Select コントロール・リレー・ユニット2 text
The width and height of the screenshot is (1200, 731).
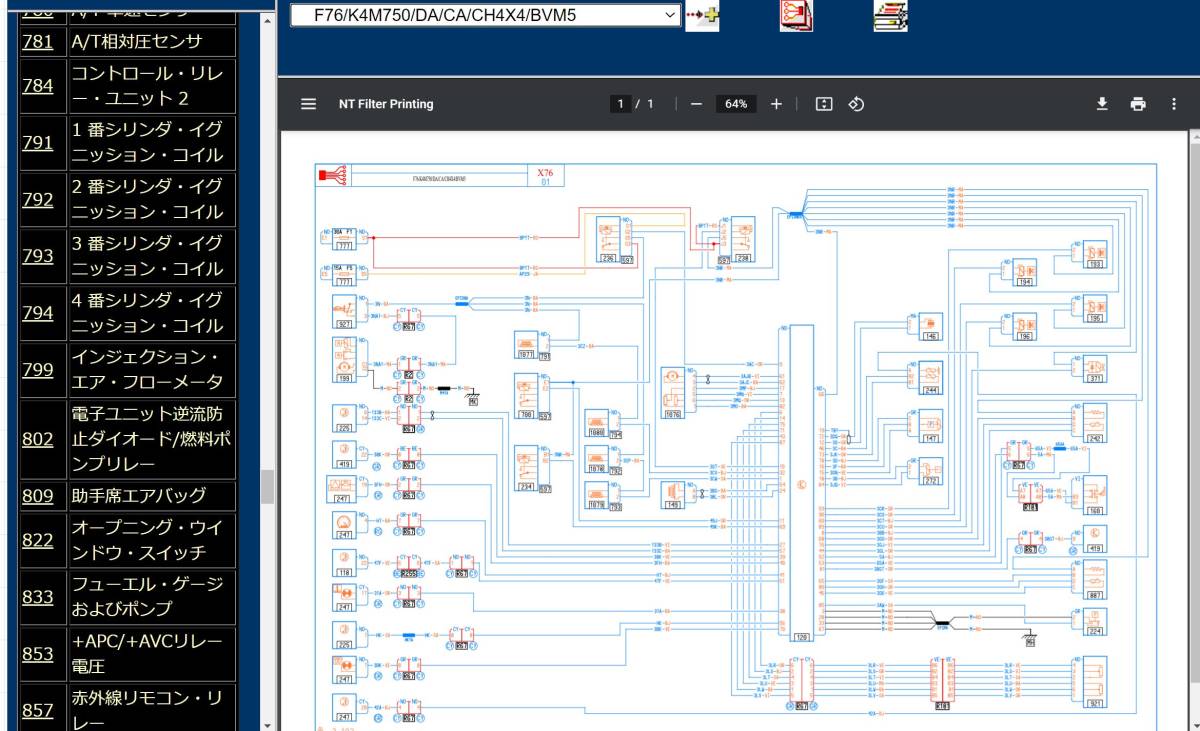click(147, 86)
